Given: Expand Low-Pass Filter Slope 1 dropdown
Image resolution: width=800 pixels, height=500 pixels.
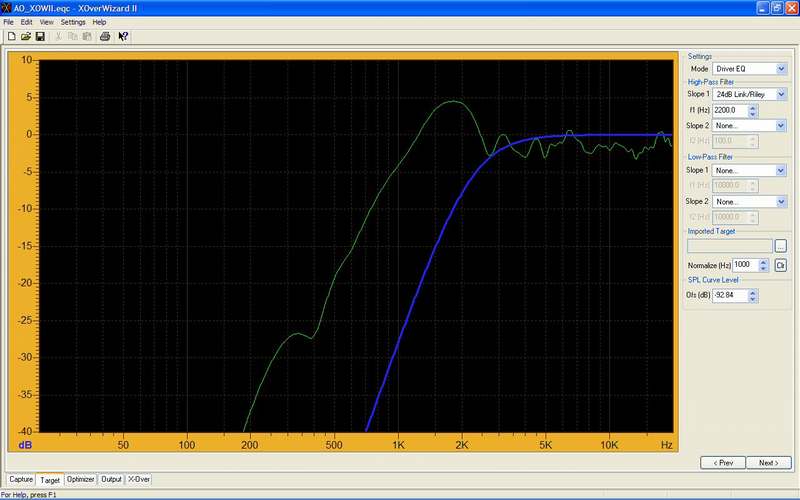Looking at the screenshot, I should 781,170.
